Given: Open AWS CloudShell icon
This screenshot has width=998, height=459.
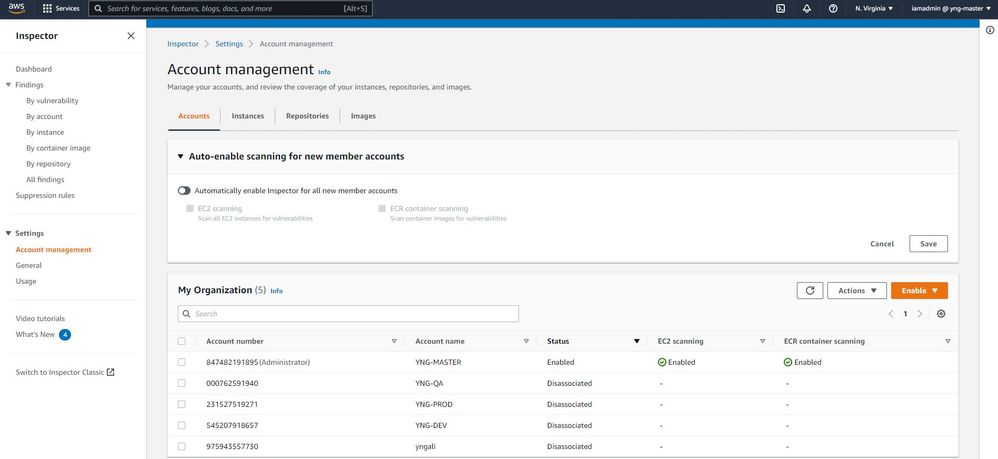Looking at the screenshot, I should [x=780, y=9].
